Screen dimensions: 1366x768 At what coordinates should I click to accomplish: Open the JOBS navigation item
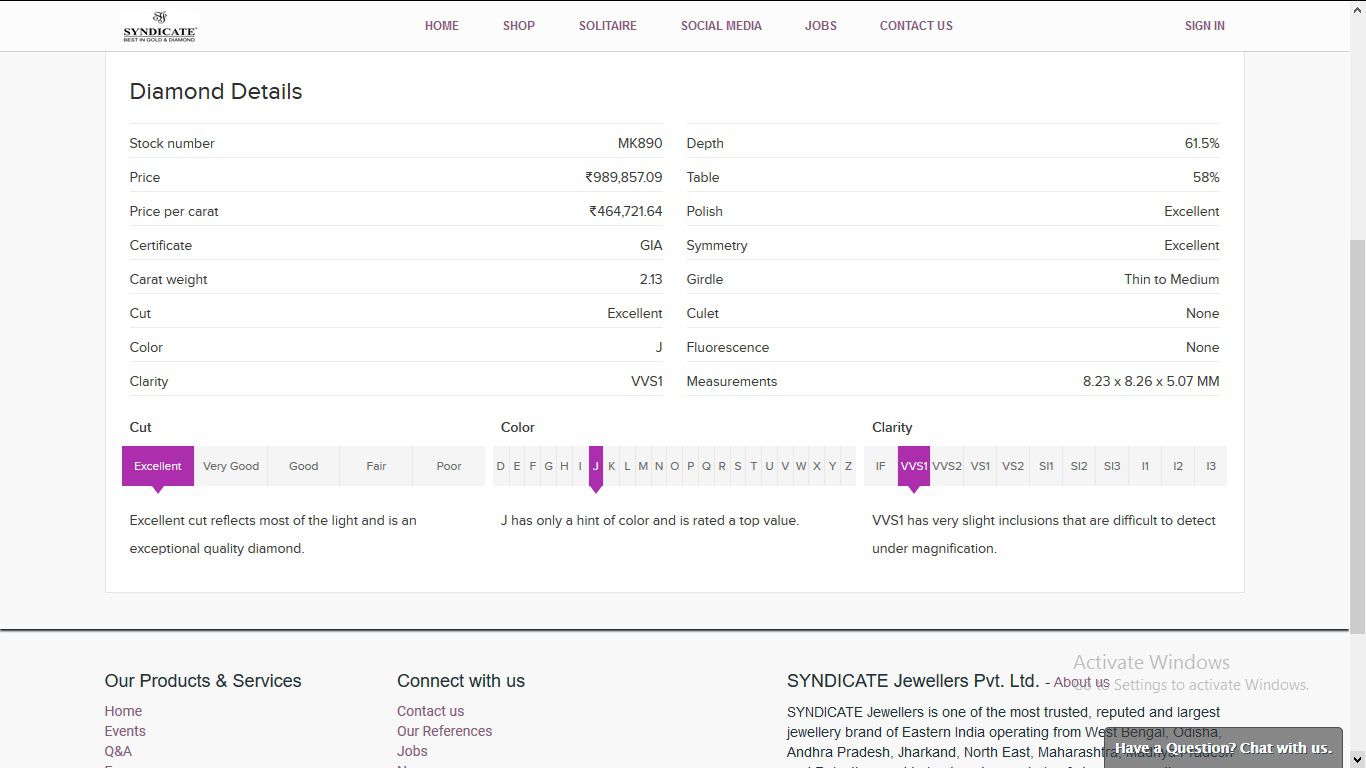tap(820, 26)
